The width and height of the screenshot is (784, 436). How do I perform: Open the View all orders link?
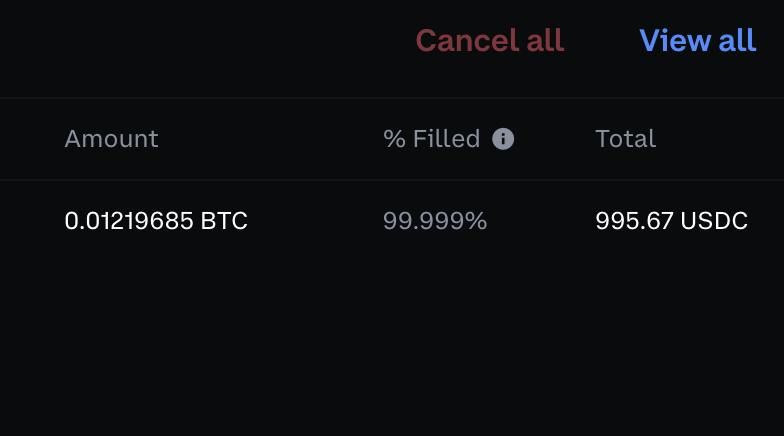click(697, 41)
